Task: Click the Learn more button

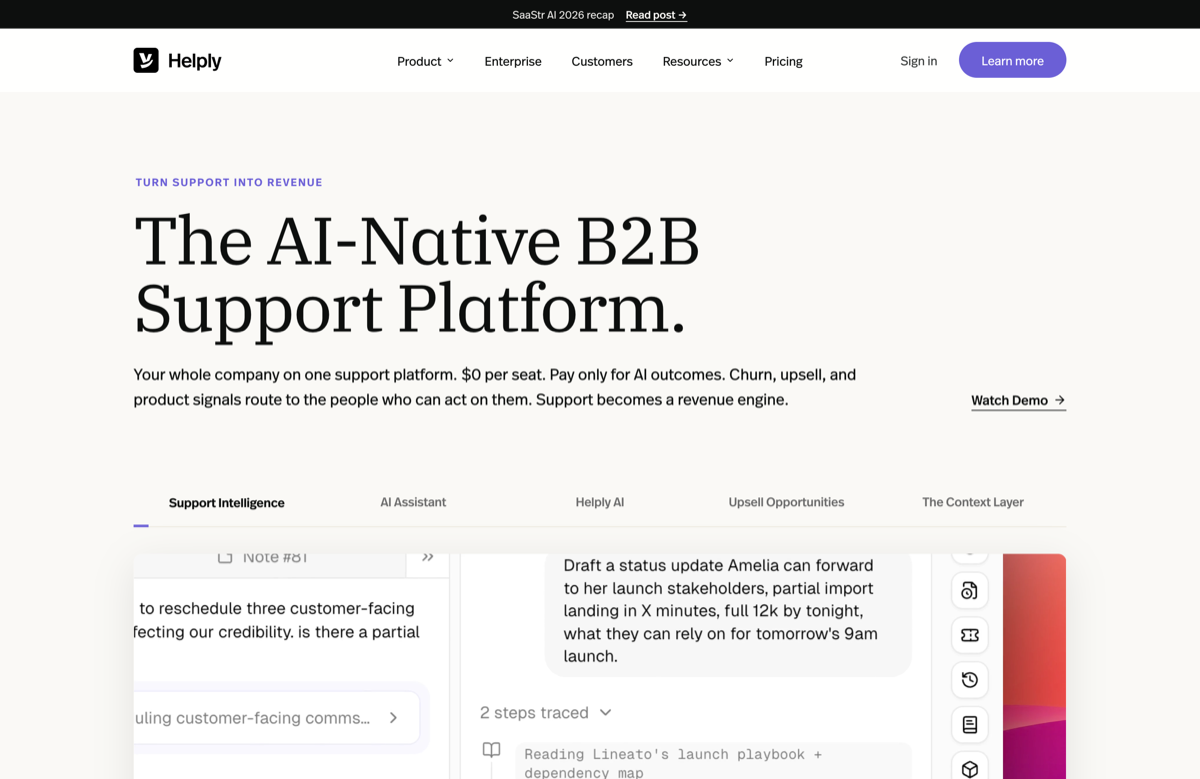Action: click(x=1012, y=60)
